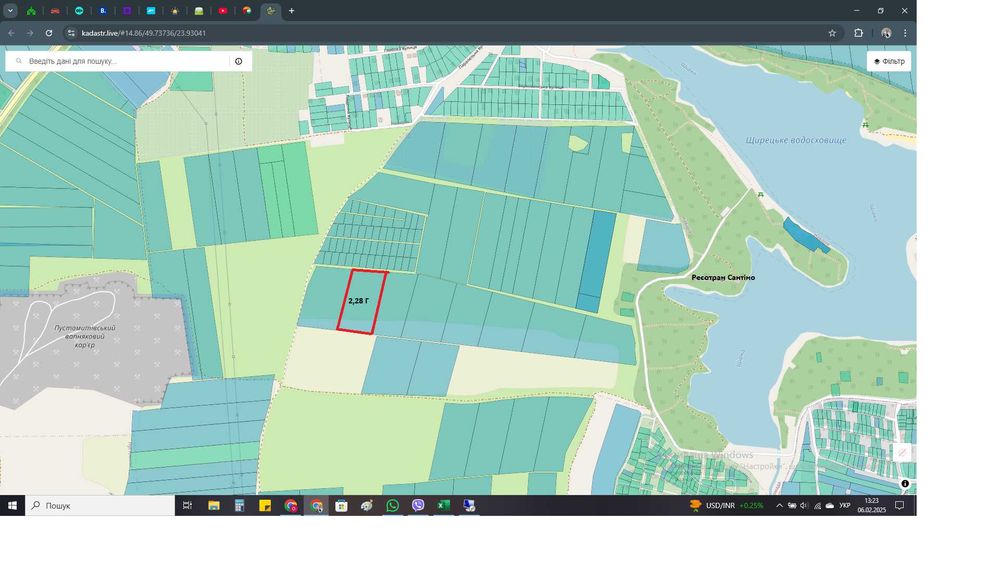Open the Chrome profile avatar

point(886,33)
